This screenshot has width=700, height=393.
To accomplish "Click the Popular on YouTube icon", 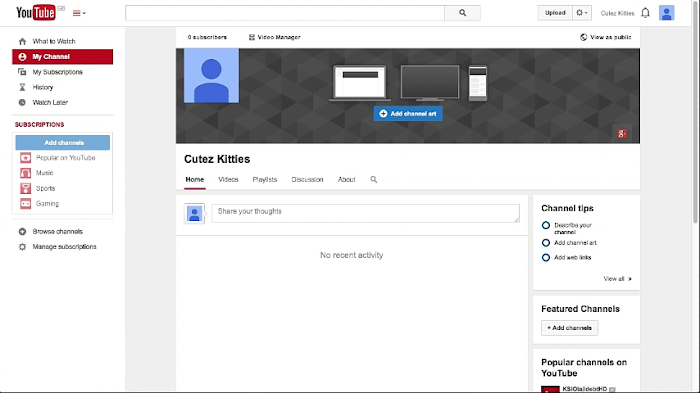I will [25, 158].
